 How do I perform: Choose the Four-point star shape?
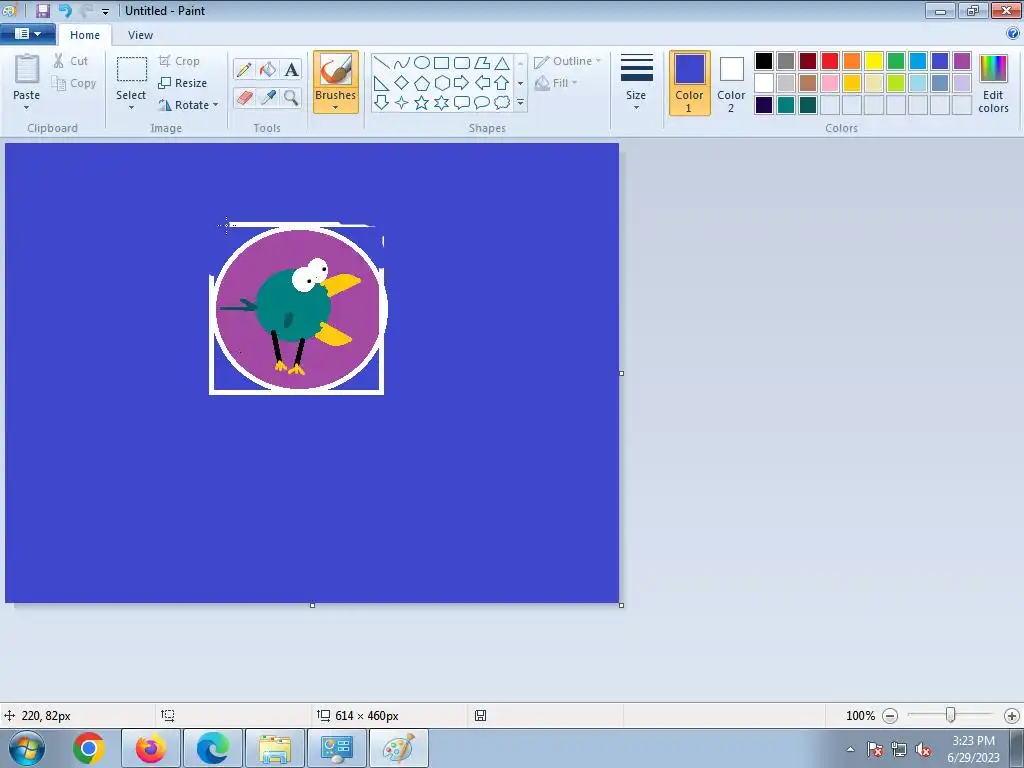click(402, 103)
